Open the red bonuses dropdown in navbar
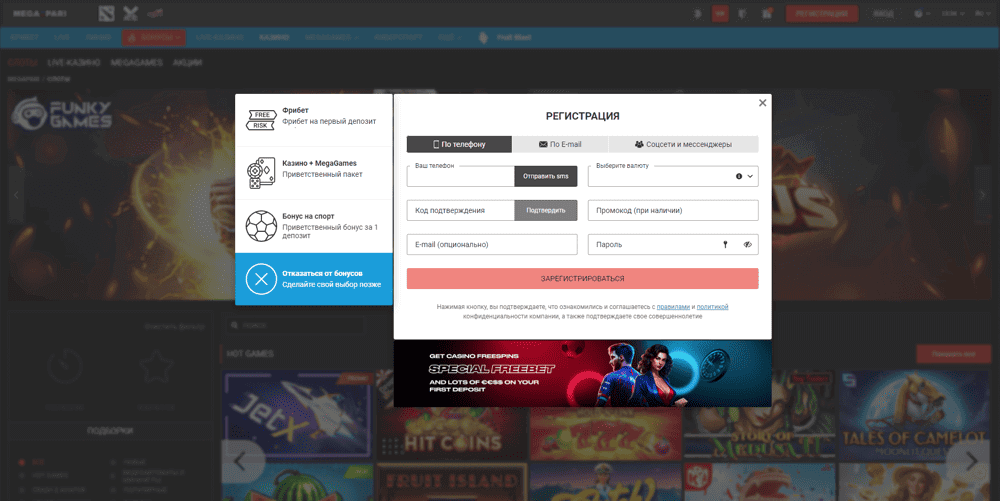Viewport: 1000px width, 501px height. [x=154, y=38]
